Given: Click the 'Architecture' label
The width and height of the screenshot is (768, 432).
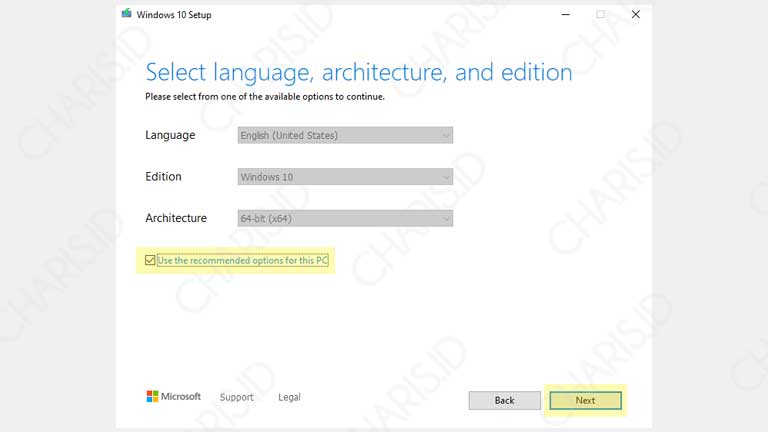Looking at the screenshot, I should point(176,218).
